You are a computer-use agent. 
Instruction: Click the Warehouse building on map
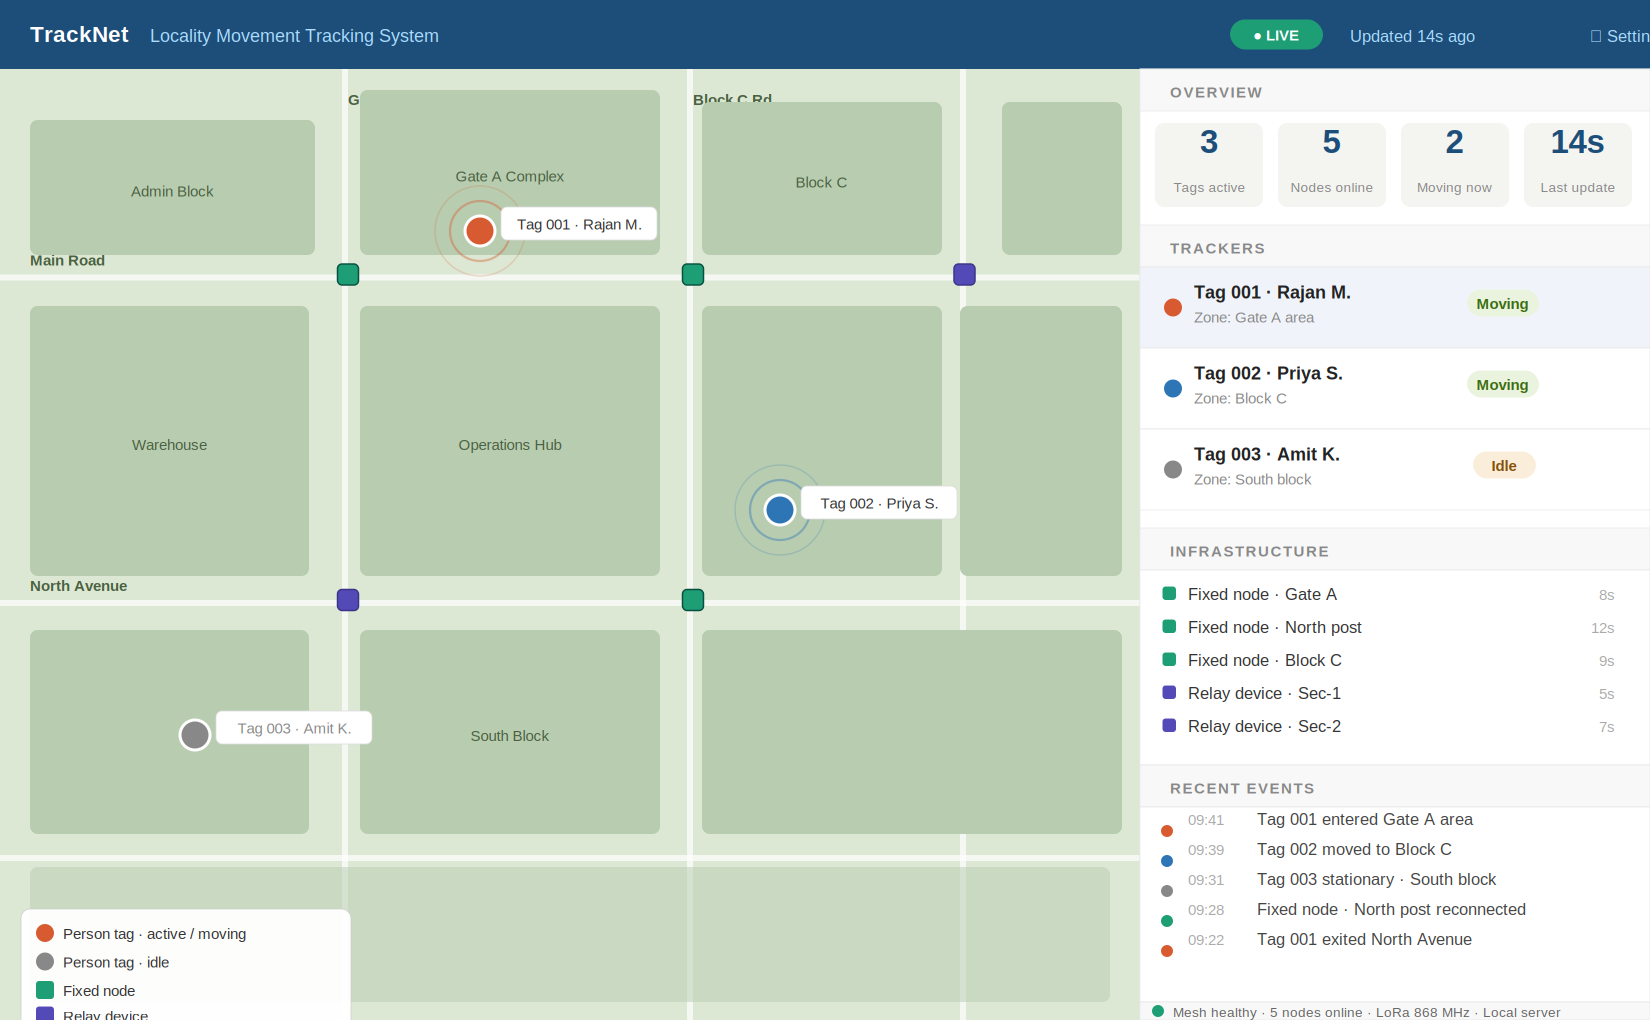click(170, 441)
